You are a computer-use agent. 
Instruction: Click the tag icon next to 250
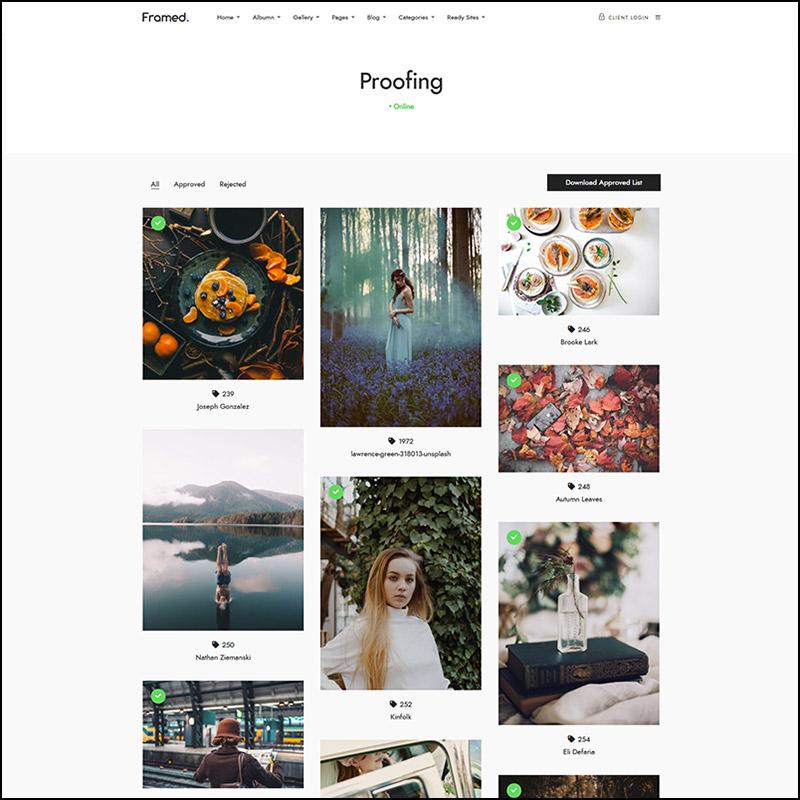(x=215, y=644)
